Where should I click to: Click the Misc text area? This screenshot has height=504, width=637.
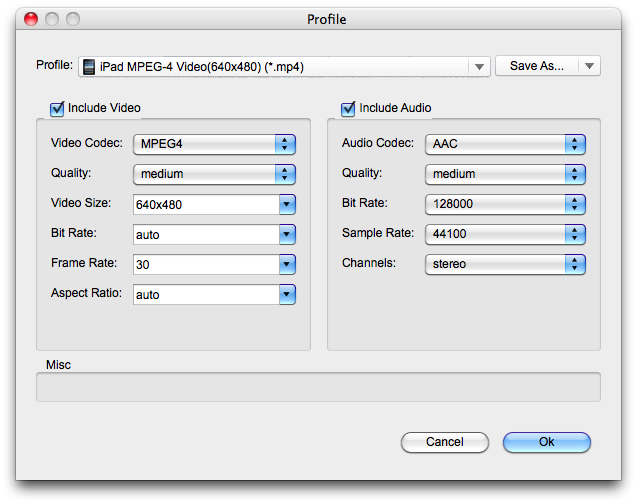coord(318,387)
